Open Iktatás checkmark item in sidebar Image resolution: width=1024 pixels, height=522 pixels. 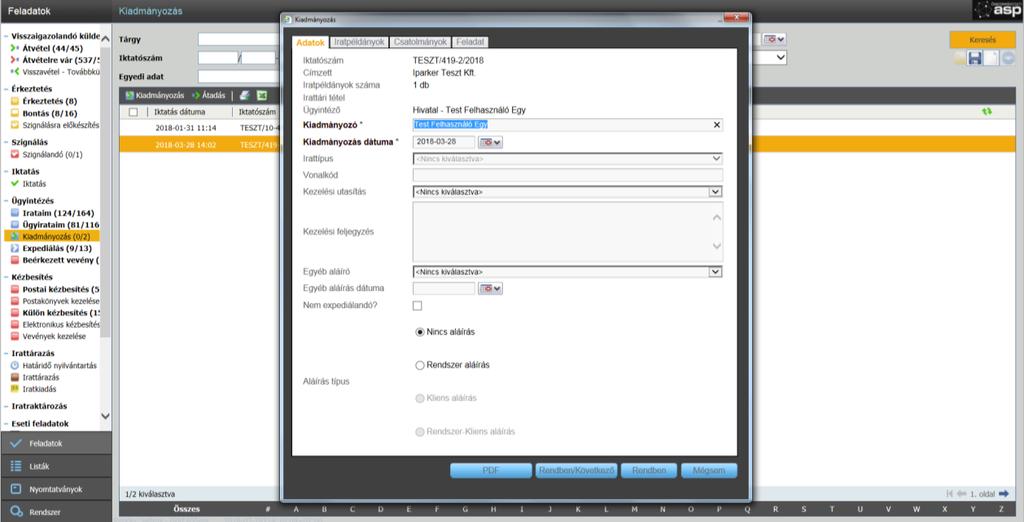[x=28, y=184]
